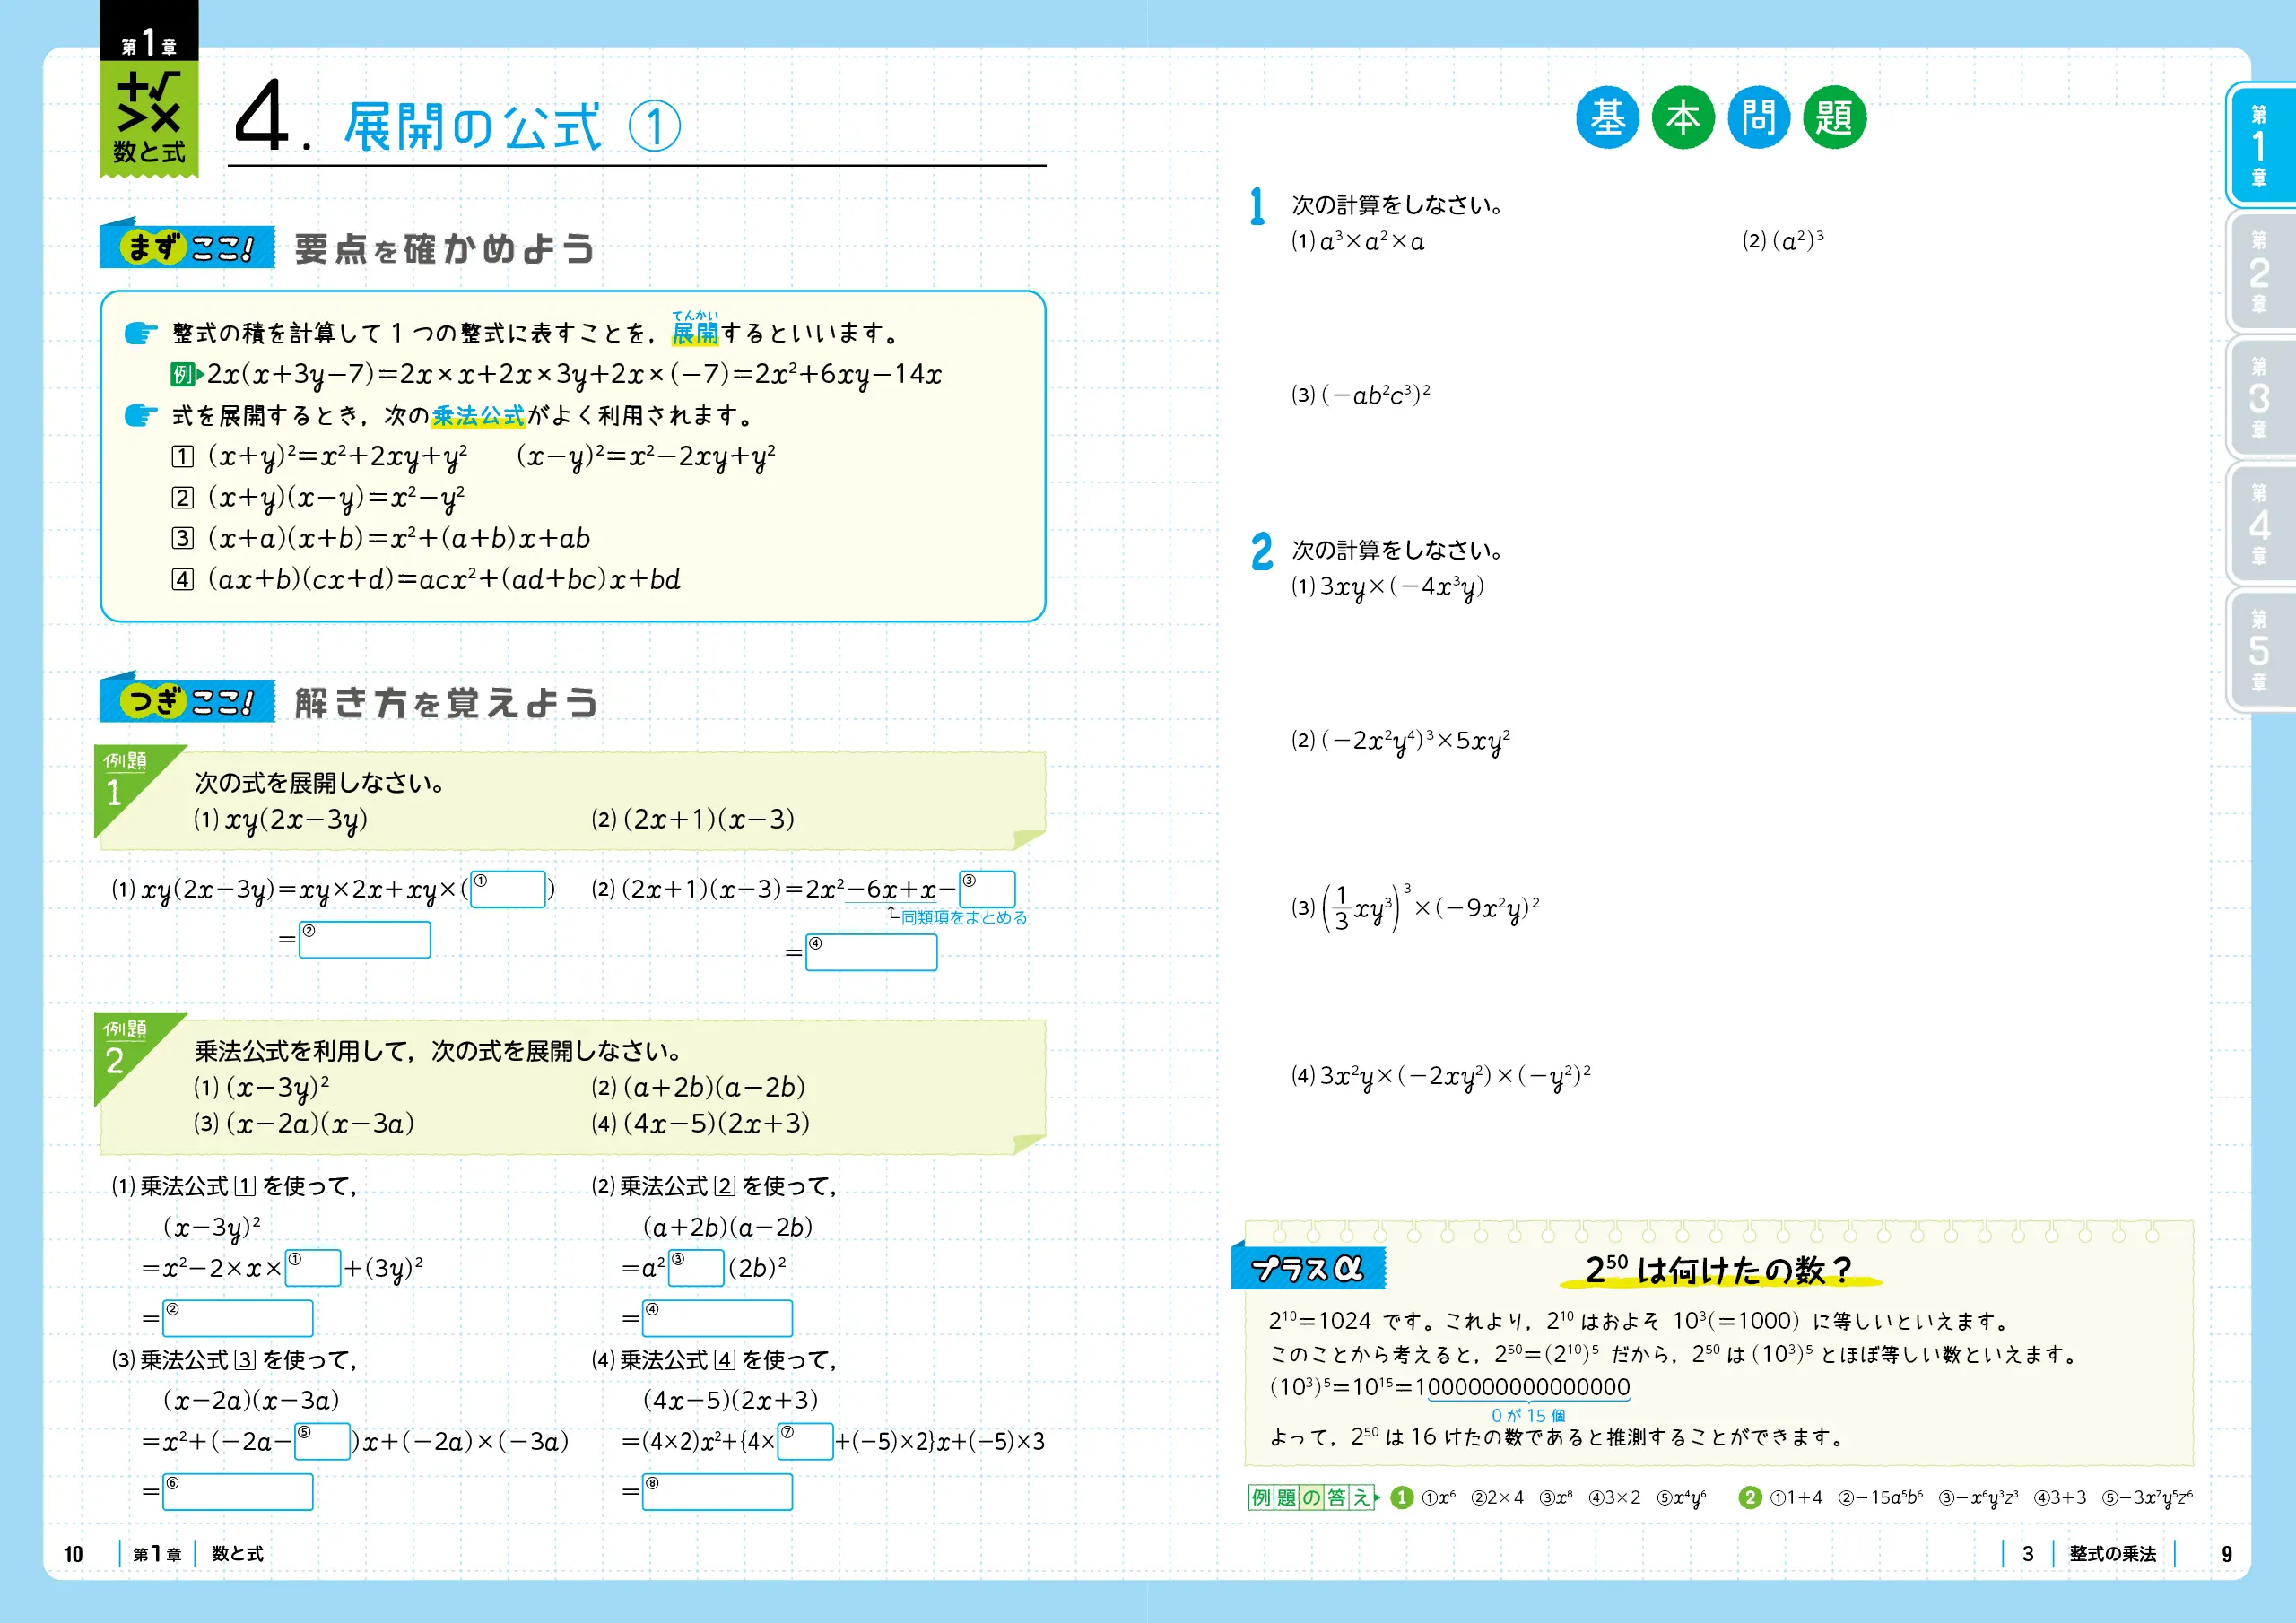Click the annotation 0が15個
The image size is (2296, 1623).
pos(1528,1415)
